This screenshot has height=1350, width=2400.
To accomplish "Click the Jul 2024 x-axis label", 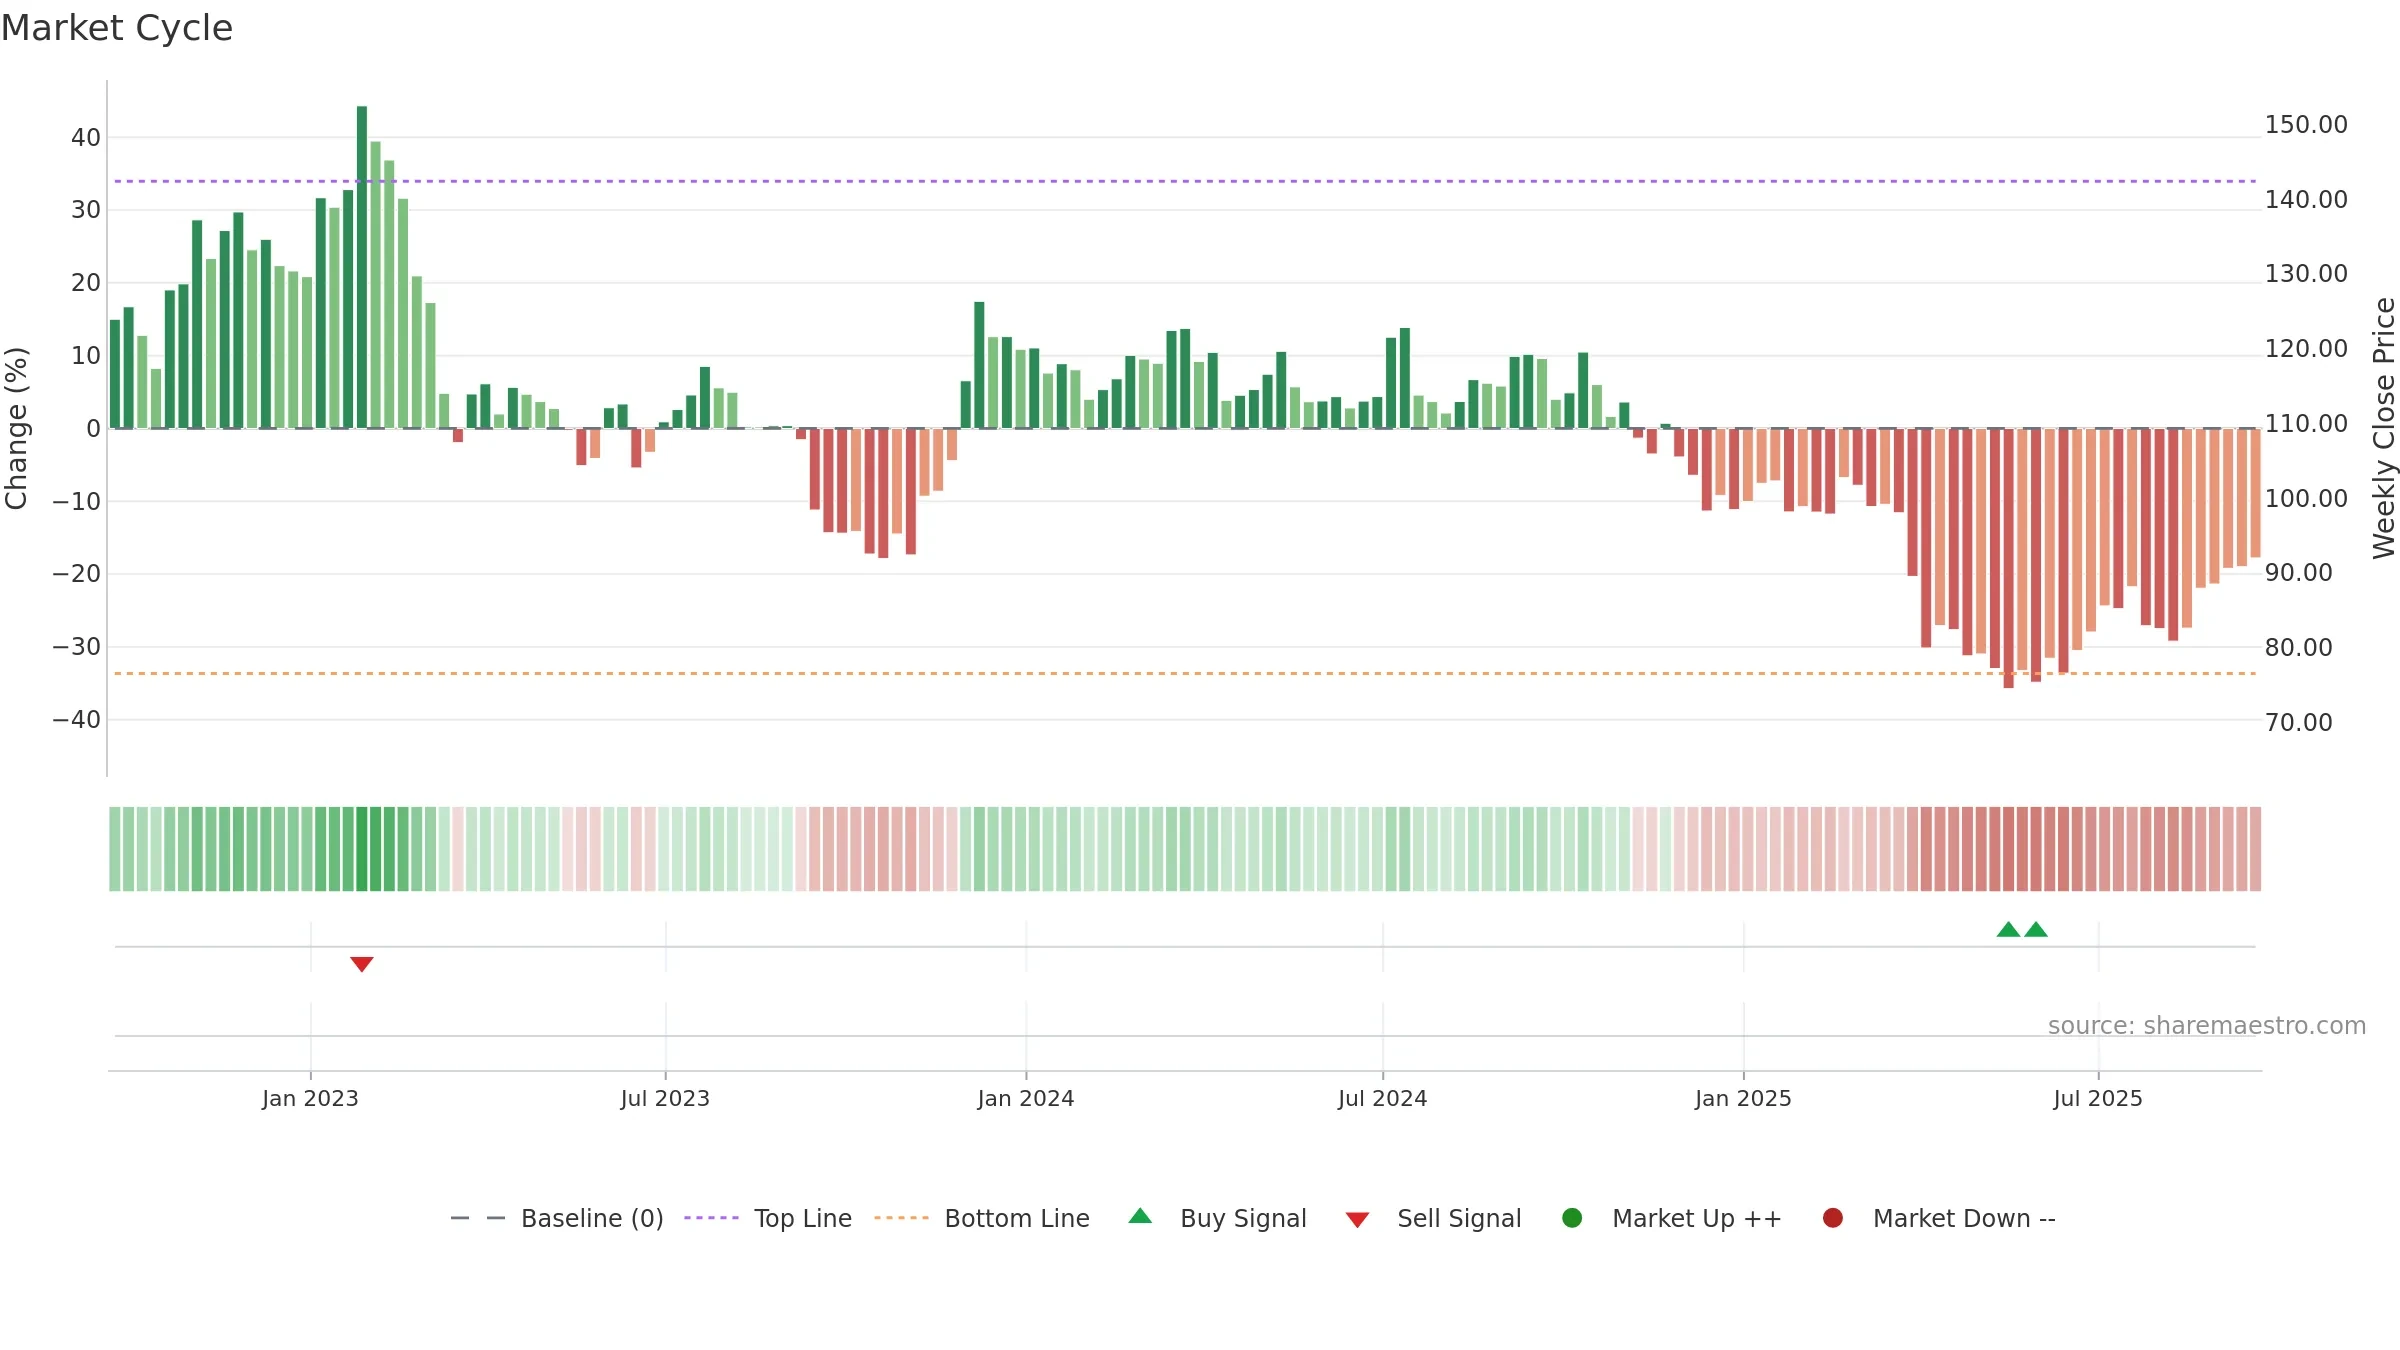I will pyautogui.click(x=1383, y=1098).
